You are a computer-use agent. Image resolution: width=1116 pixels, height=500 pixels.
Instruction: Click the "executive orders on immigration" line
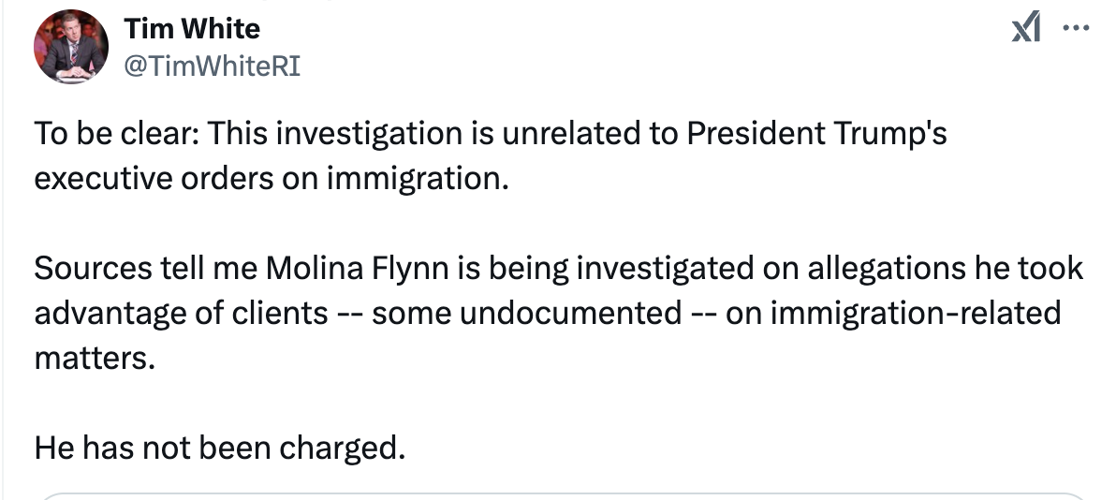(x=272, y=179)
